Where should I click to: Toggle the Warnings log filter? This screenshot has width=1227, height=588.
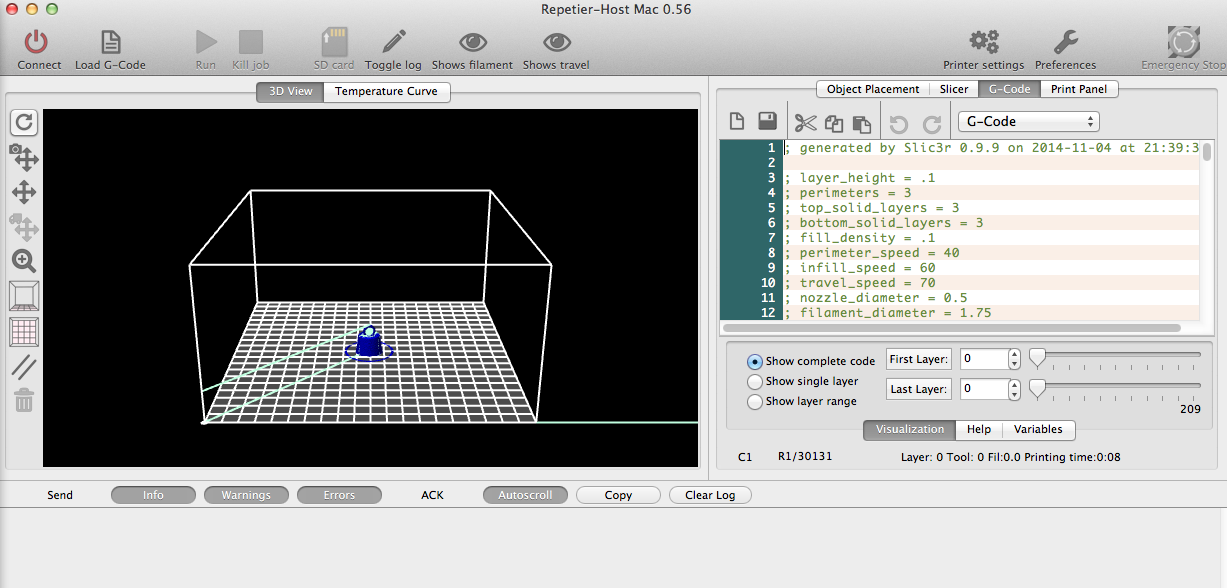(246, 495)
